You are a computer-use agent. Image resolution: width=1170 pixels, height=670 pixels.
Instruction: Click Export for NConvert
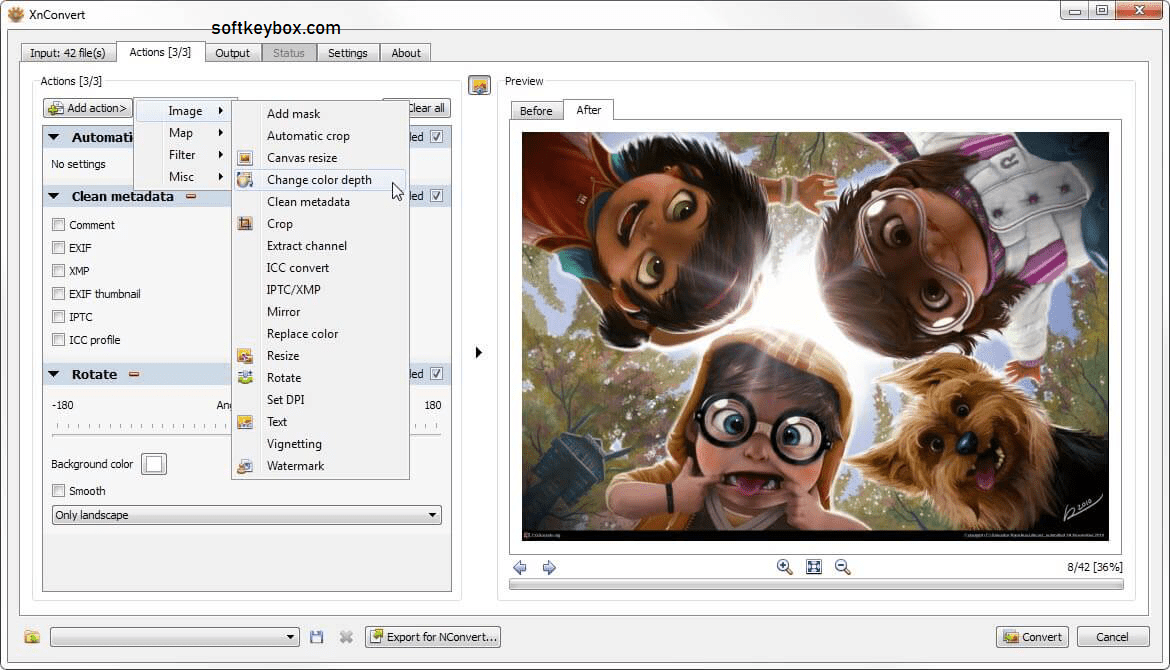pyautogui.click(x=432, y=636)
